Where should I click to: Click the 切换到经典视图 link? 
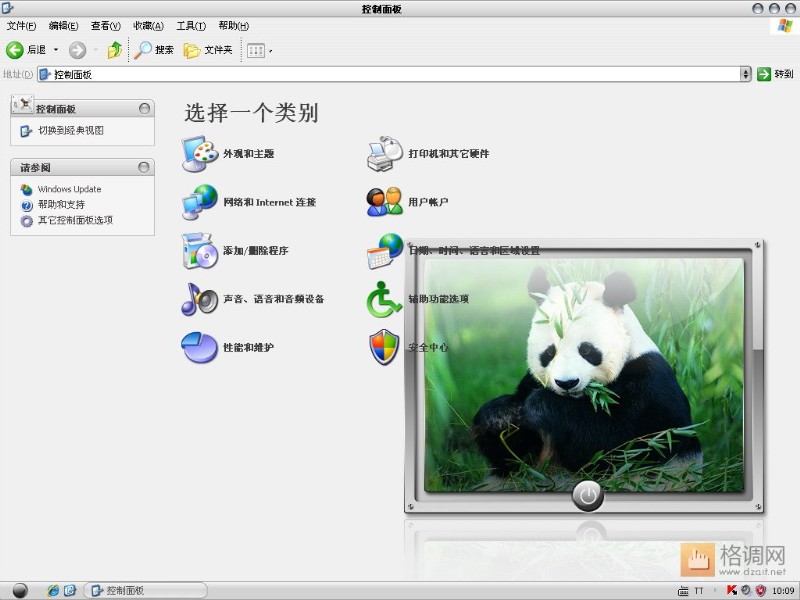click(71, 131)
